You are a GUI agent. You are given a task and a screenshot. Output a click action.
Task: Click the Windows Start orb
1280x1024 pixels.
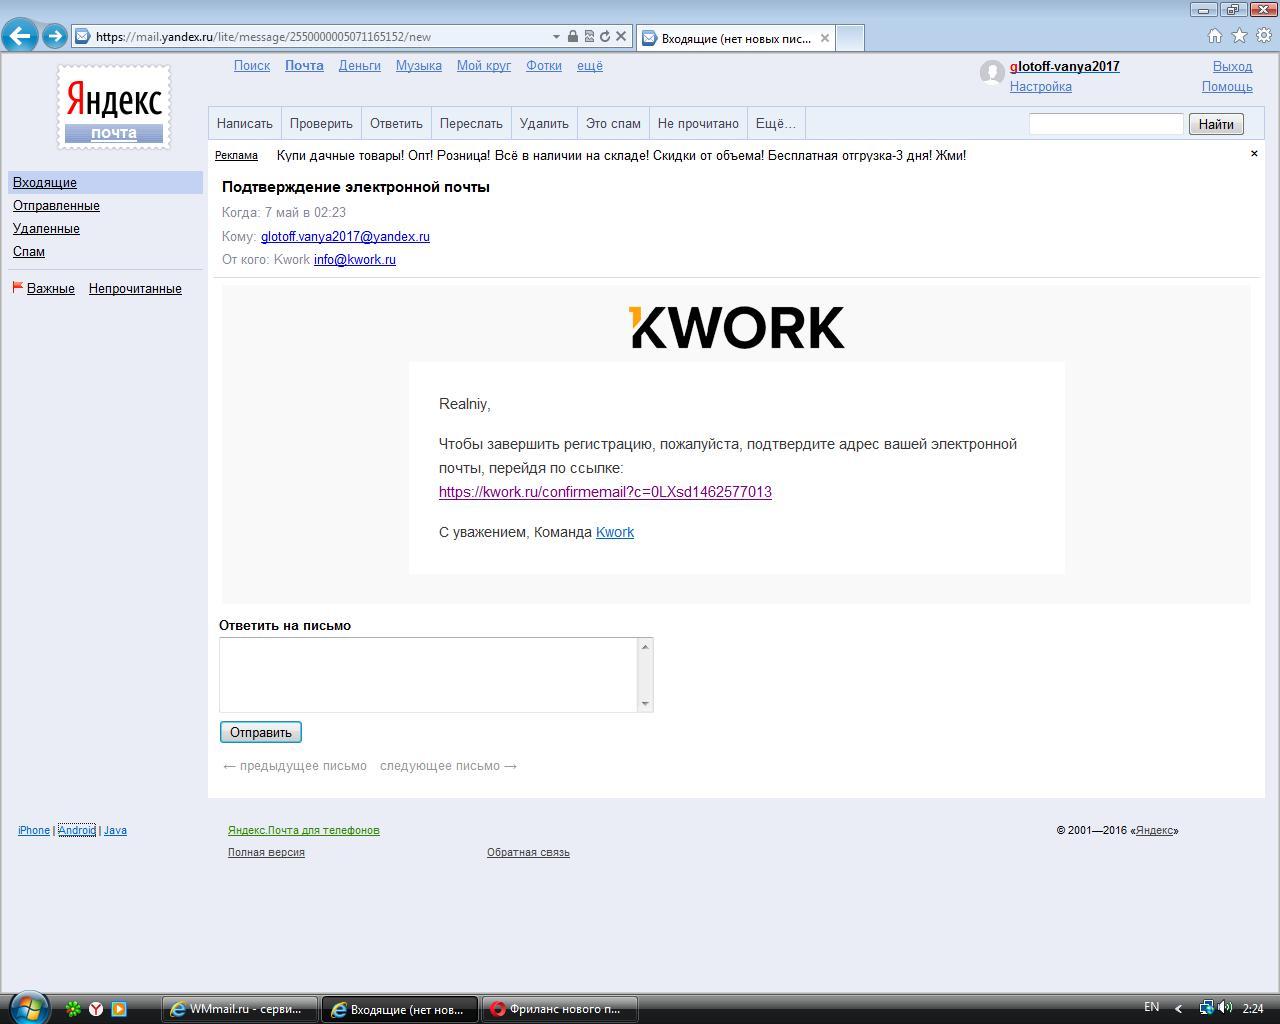[27, 1007]
